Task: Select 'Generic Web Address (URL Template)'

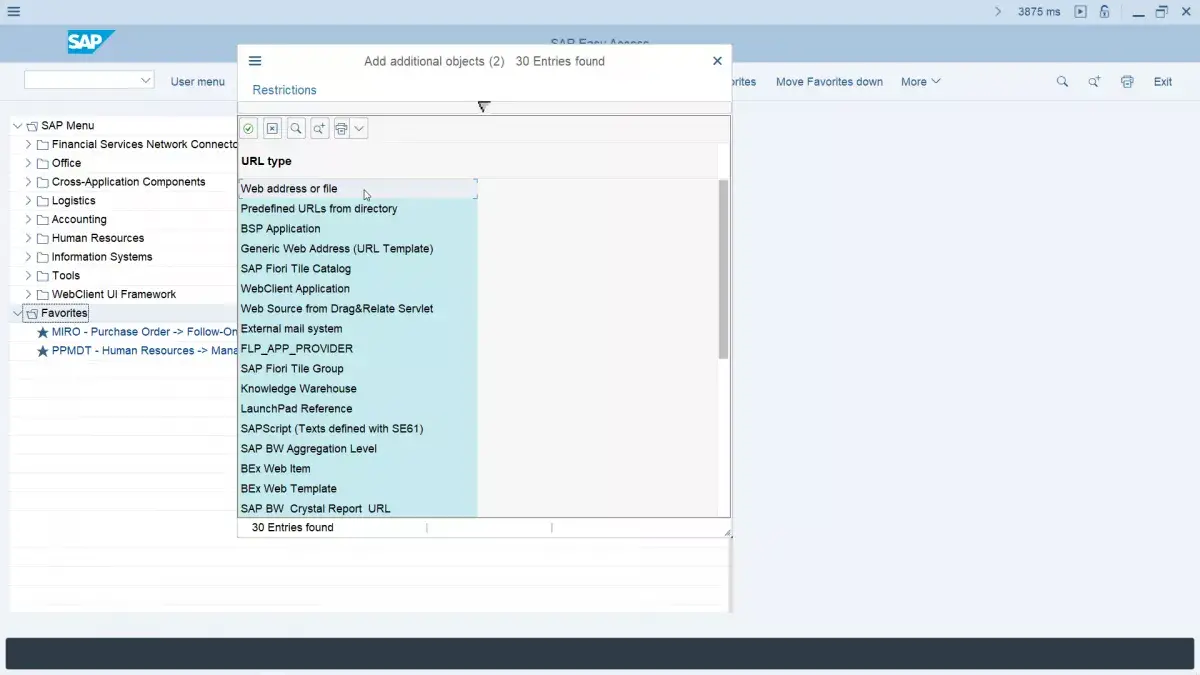Action: click(x=358, y=249)
